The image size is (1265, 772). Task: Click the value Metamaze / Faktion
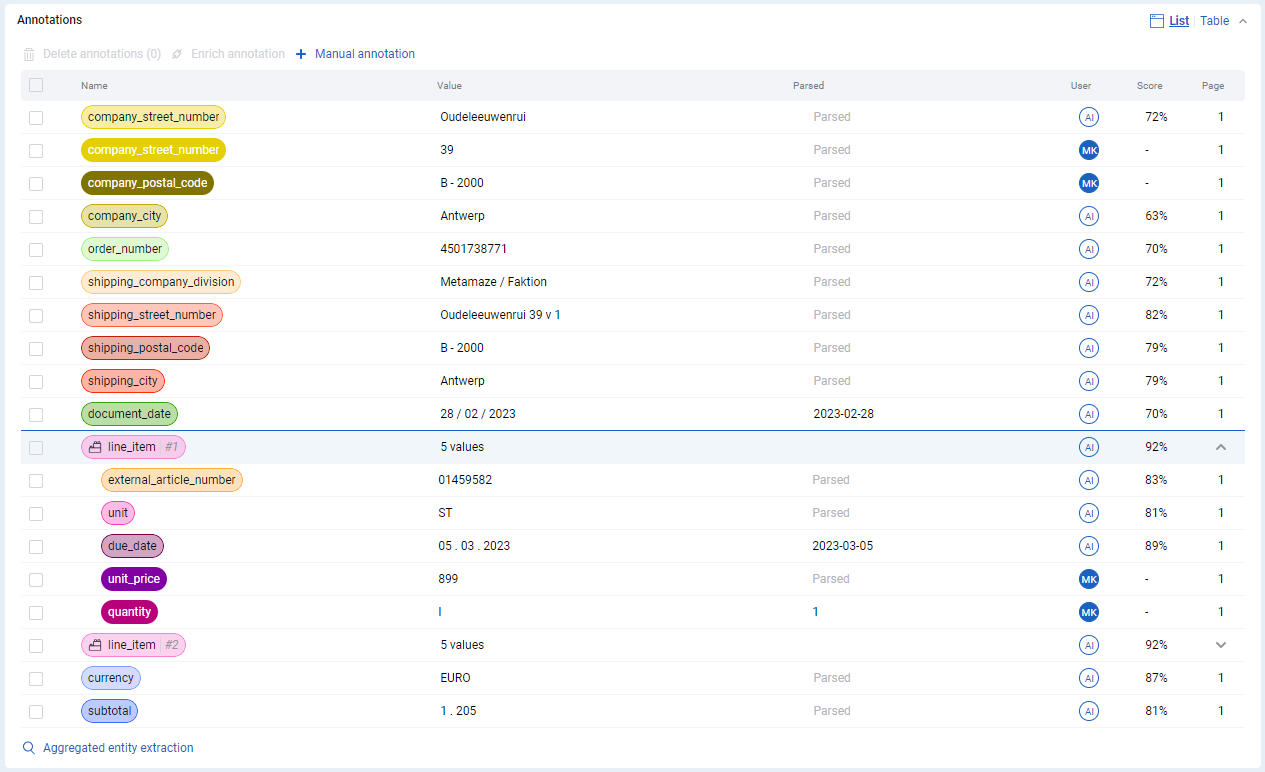(494, 282)
